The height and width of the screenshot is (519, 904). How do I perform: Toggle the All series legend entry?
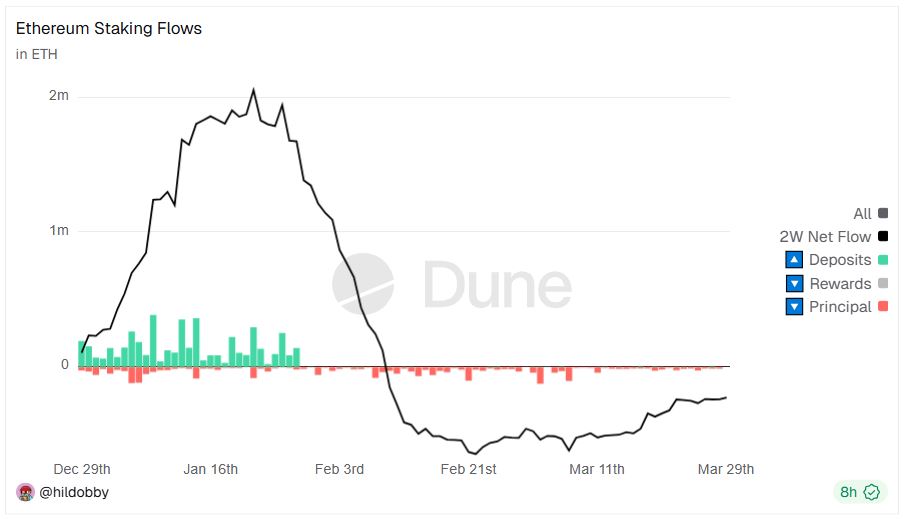862,213
